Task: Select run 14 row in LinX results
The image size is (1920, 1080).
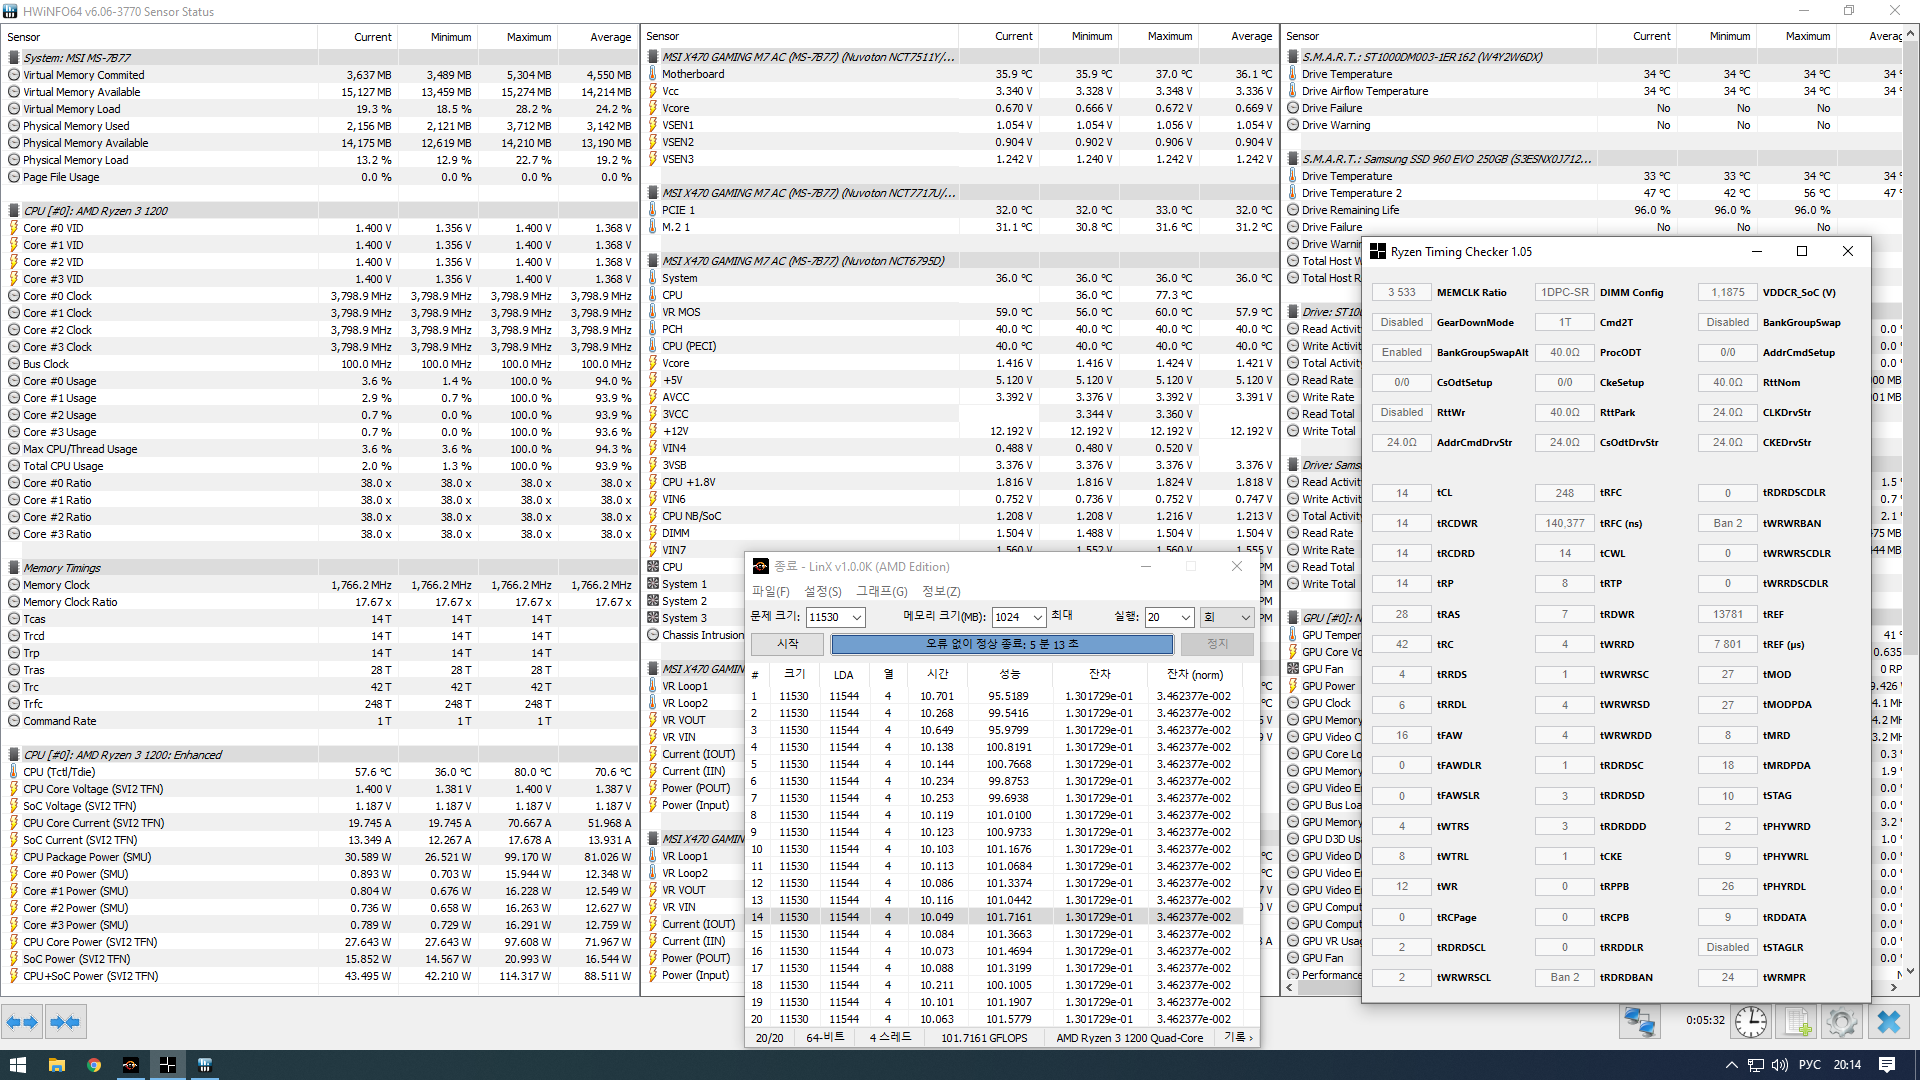Action: (1000, 917)
